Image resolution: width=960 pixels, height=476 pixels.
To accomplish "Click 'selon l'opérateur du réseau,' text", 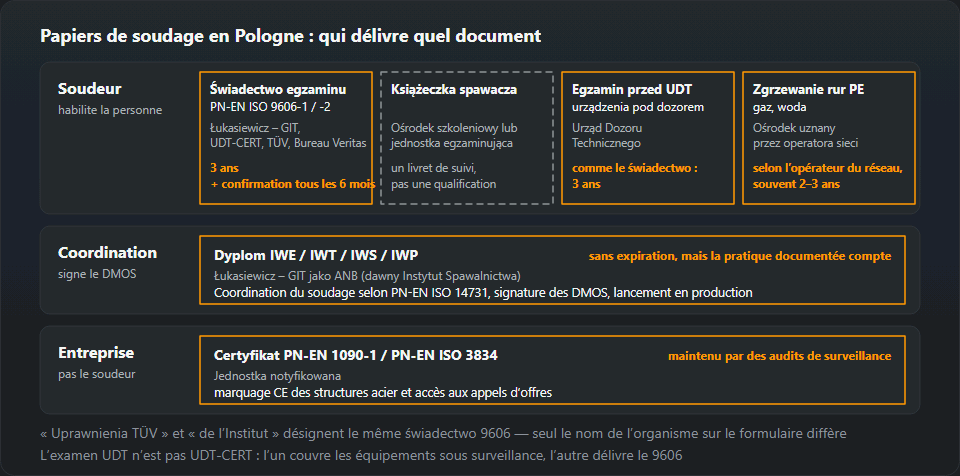I will (x=828, y=168).
